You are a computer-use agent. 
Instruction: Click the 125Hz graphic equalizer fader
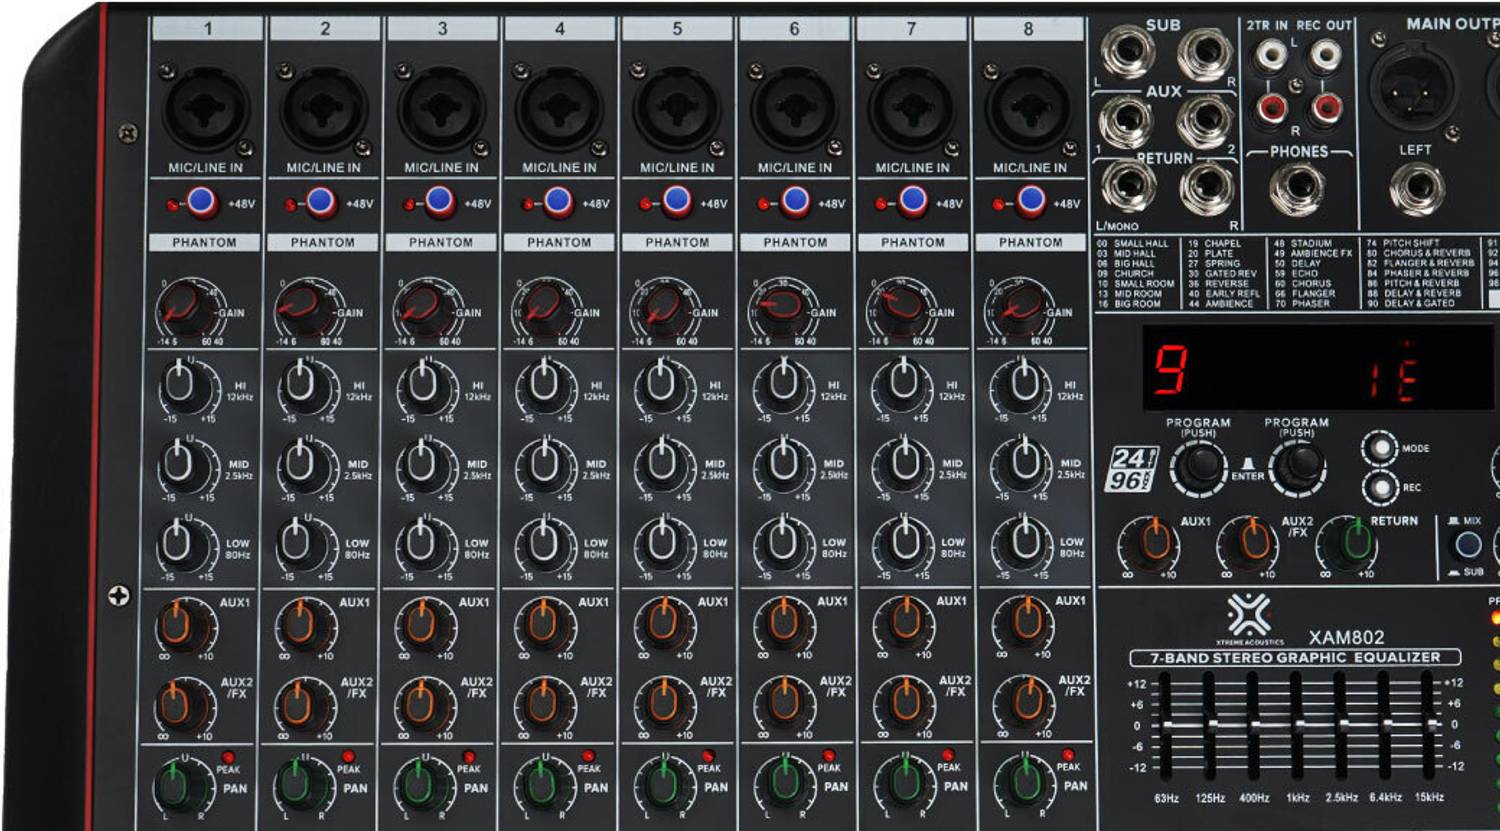click(x=1209, y=726)
